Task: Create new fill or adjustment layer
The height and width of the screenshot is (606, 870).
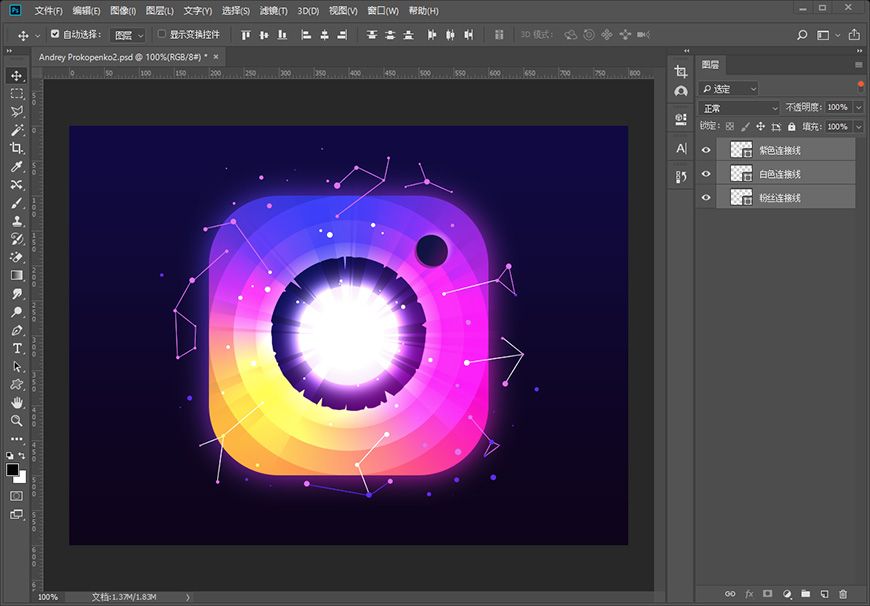Action: (787, 594)
